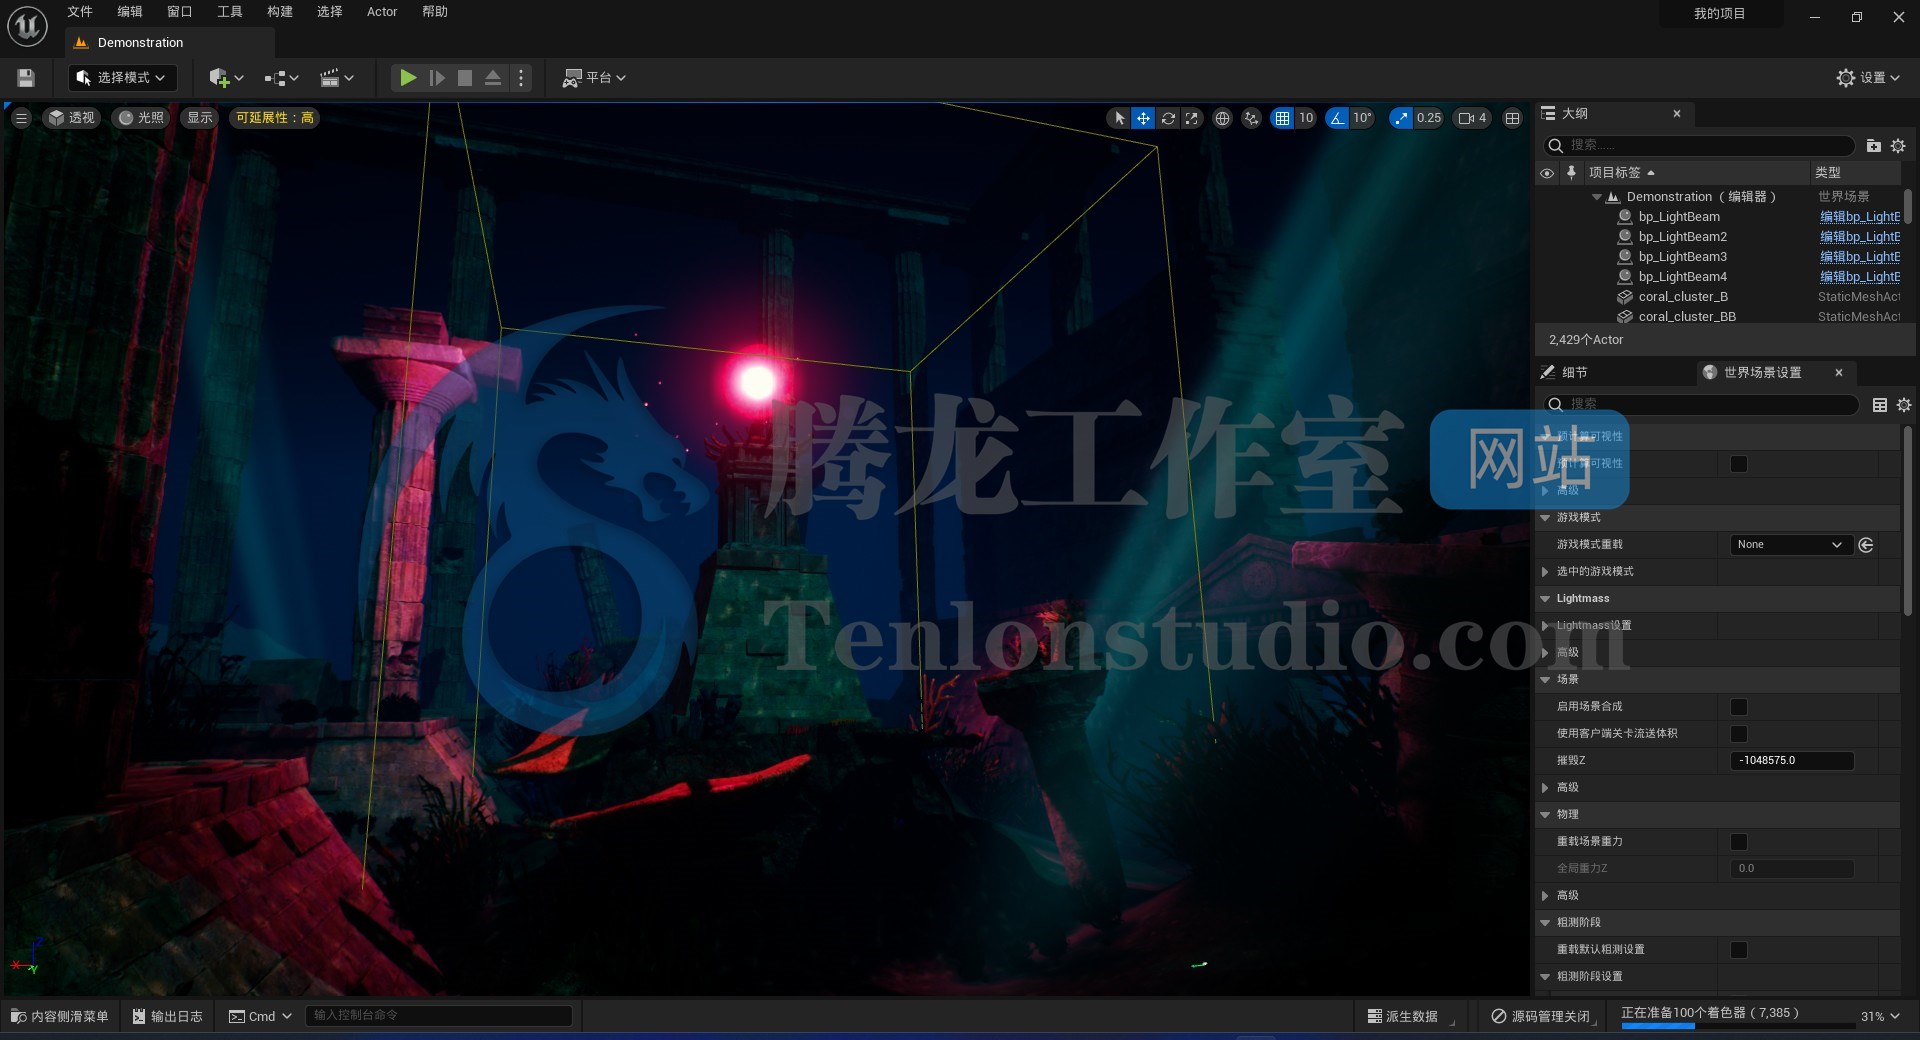
Task: Click the skip frame advance button
Action: click(x=437, y=78)
